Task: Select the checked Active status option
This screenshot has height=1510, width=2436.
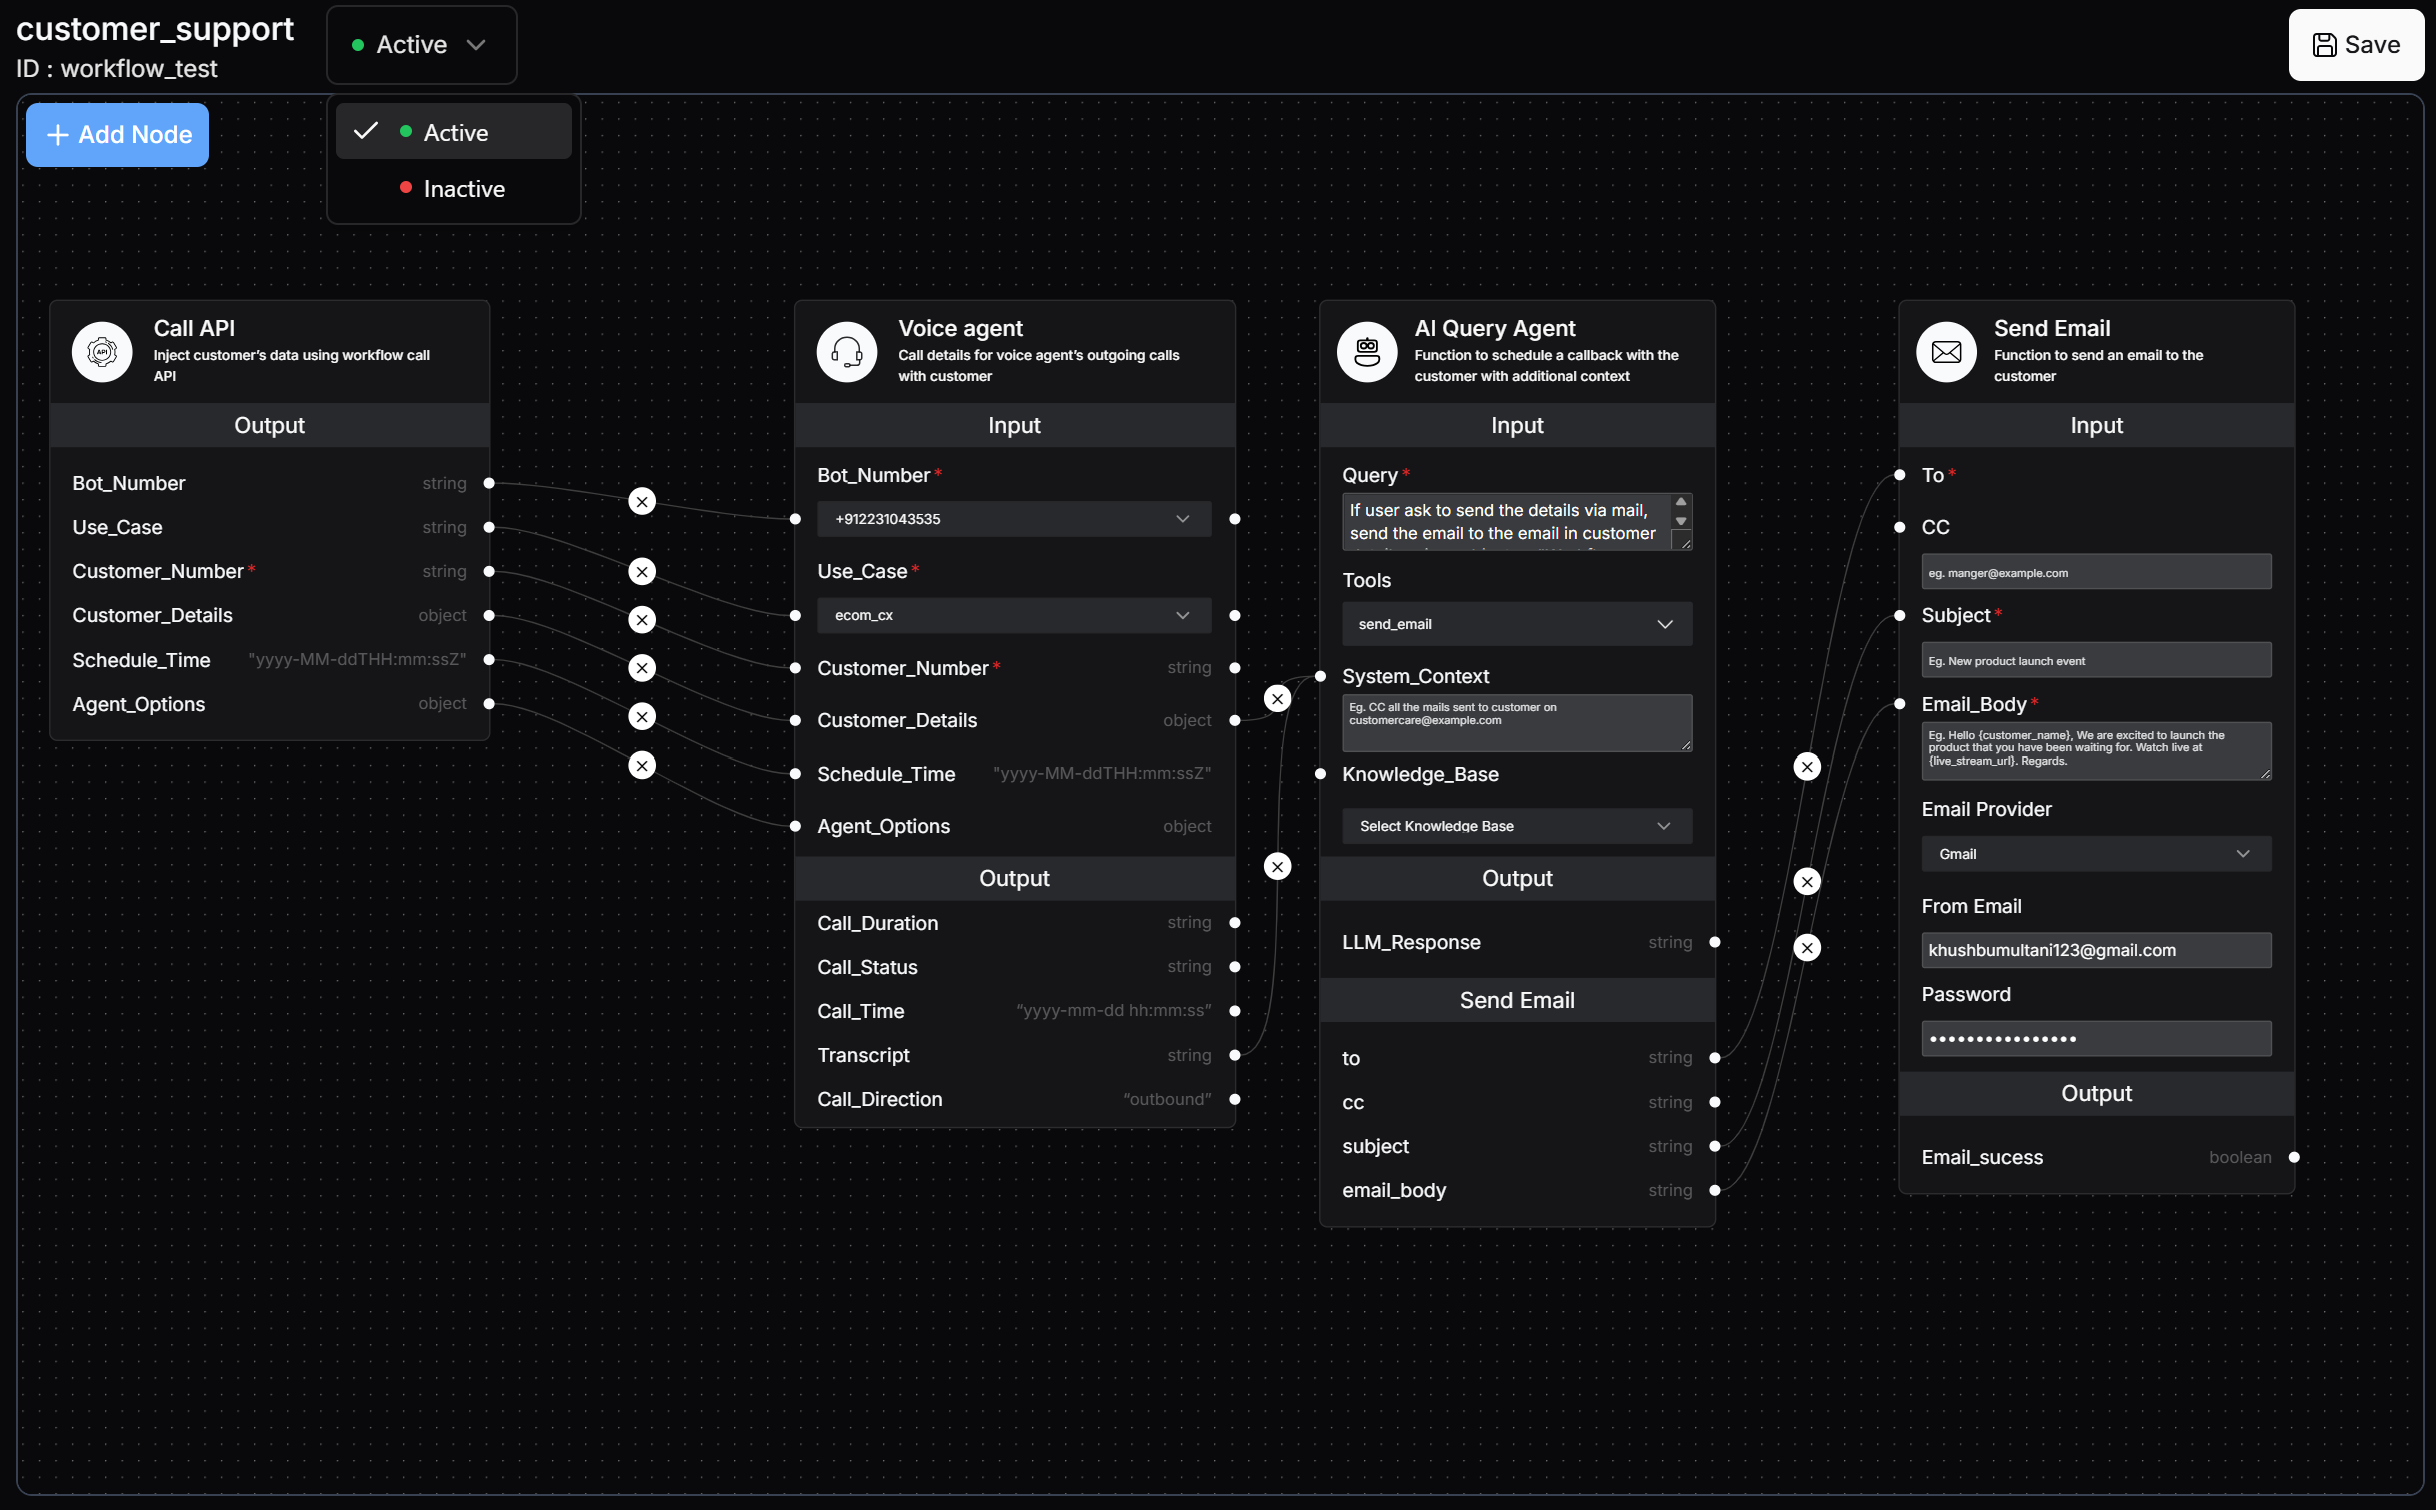Action: tap(454, 132)
